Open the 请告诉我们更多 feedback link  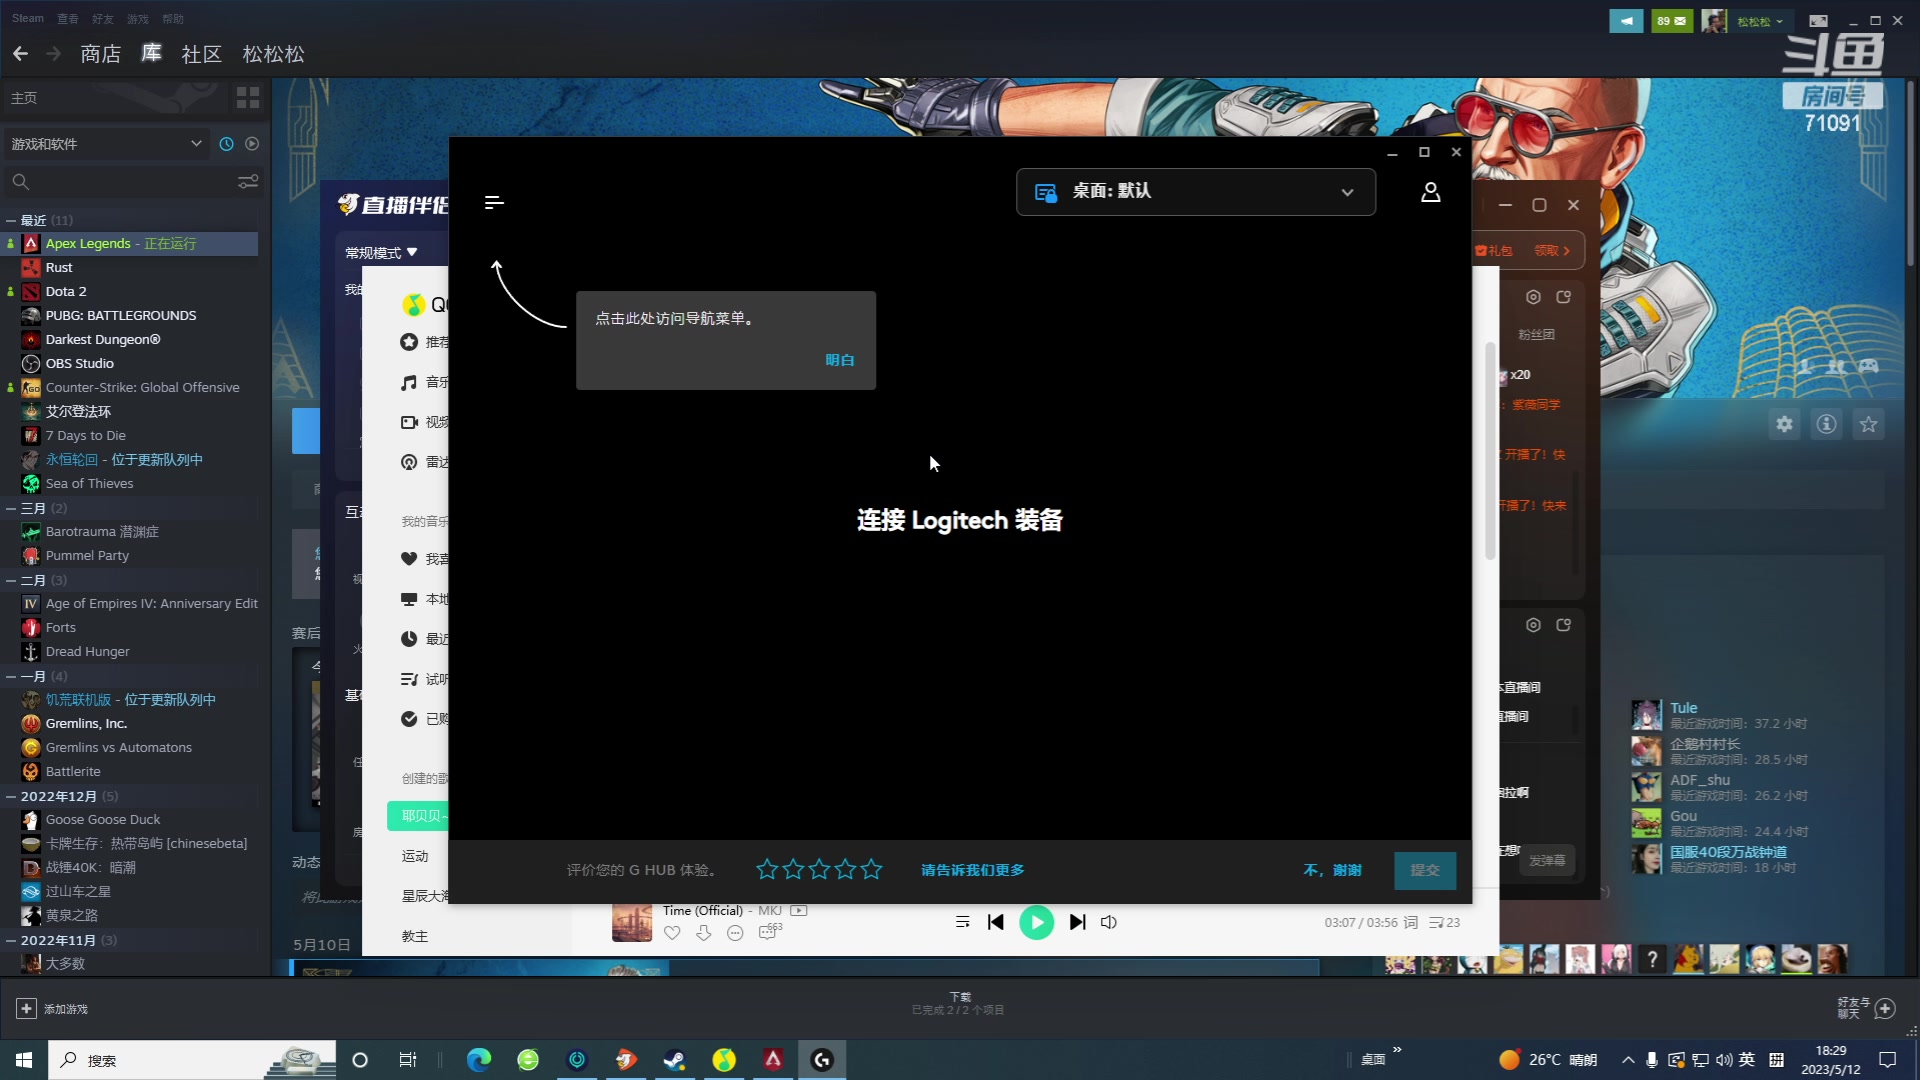(x=973, y=870)
